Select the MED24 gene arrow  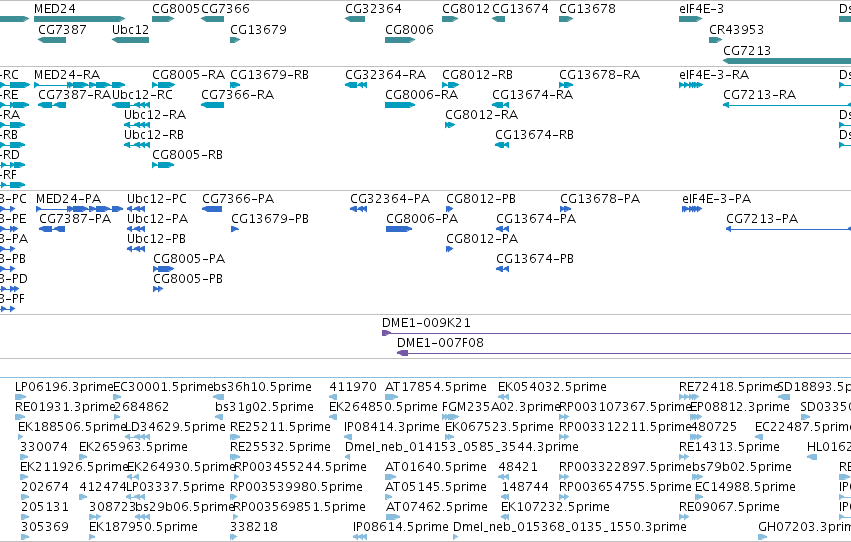[x=79, y=19]
